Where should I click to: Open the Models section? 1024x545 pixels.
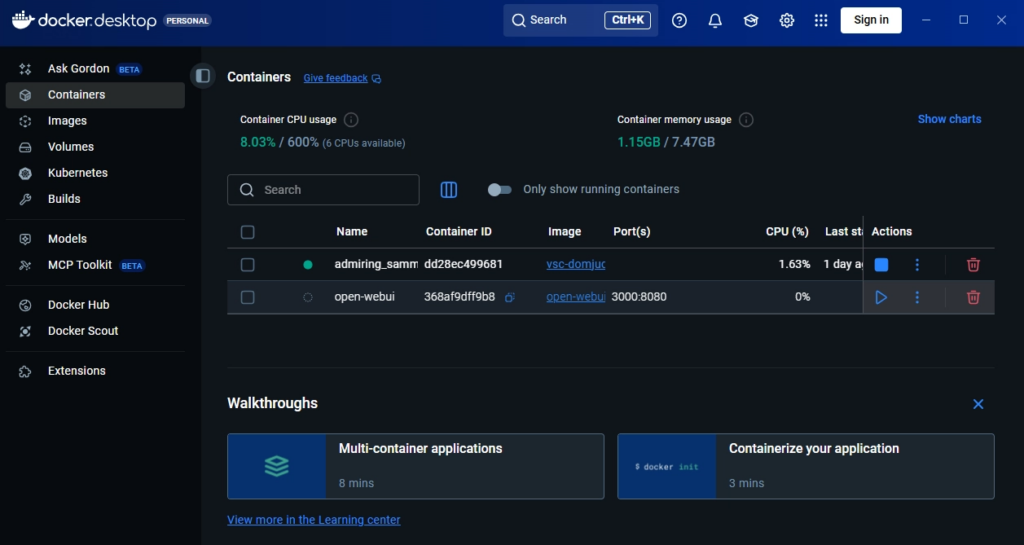click(95, 239)
